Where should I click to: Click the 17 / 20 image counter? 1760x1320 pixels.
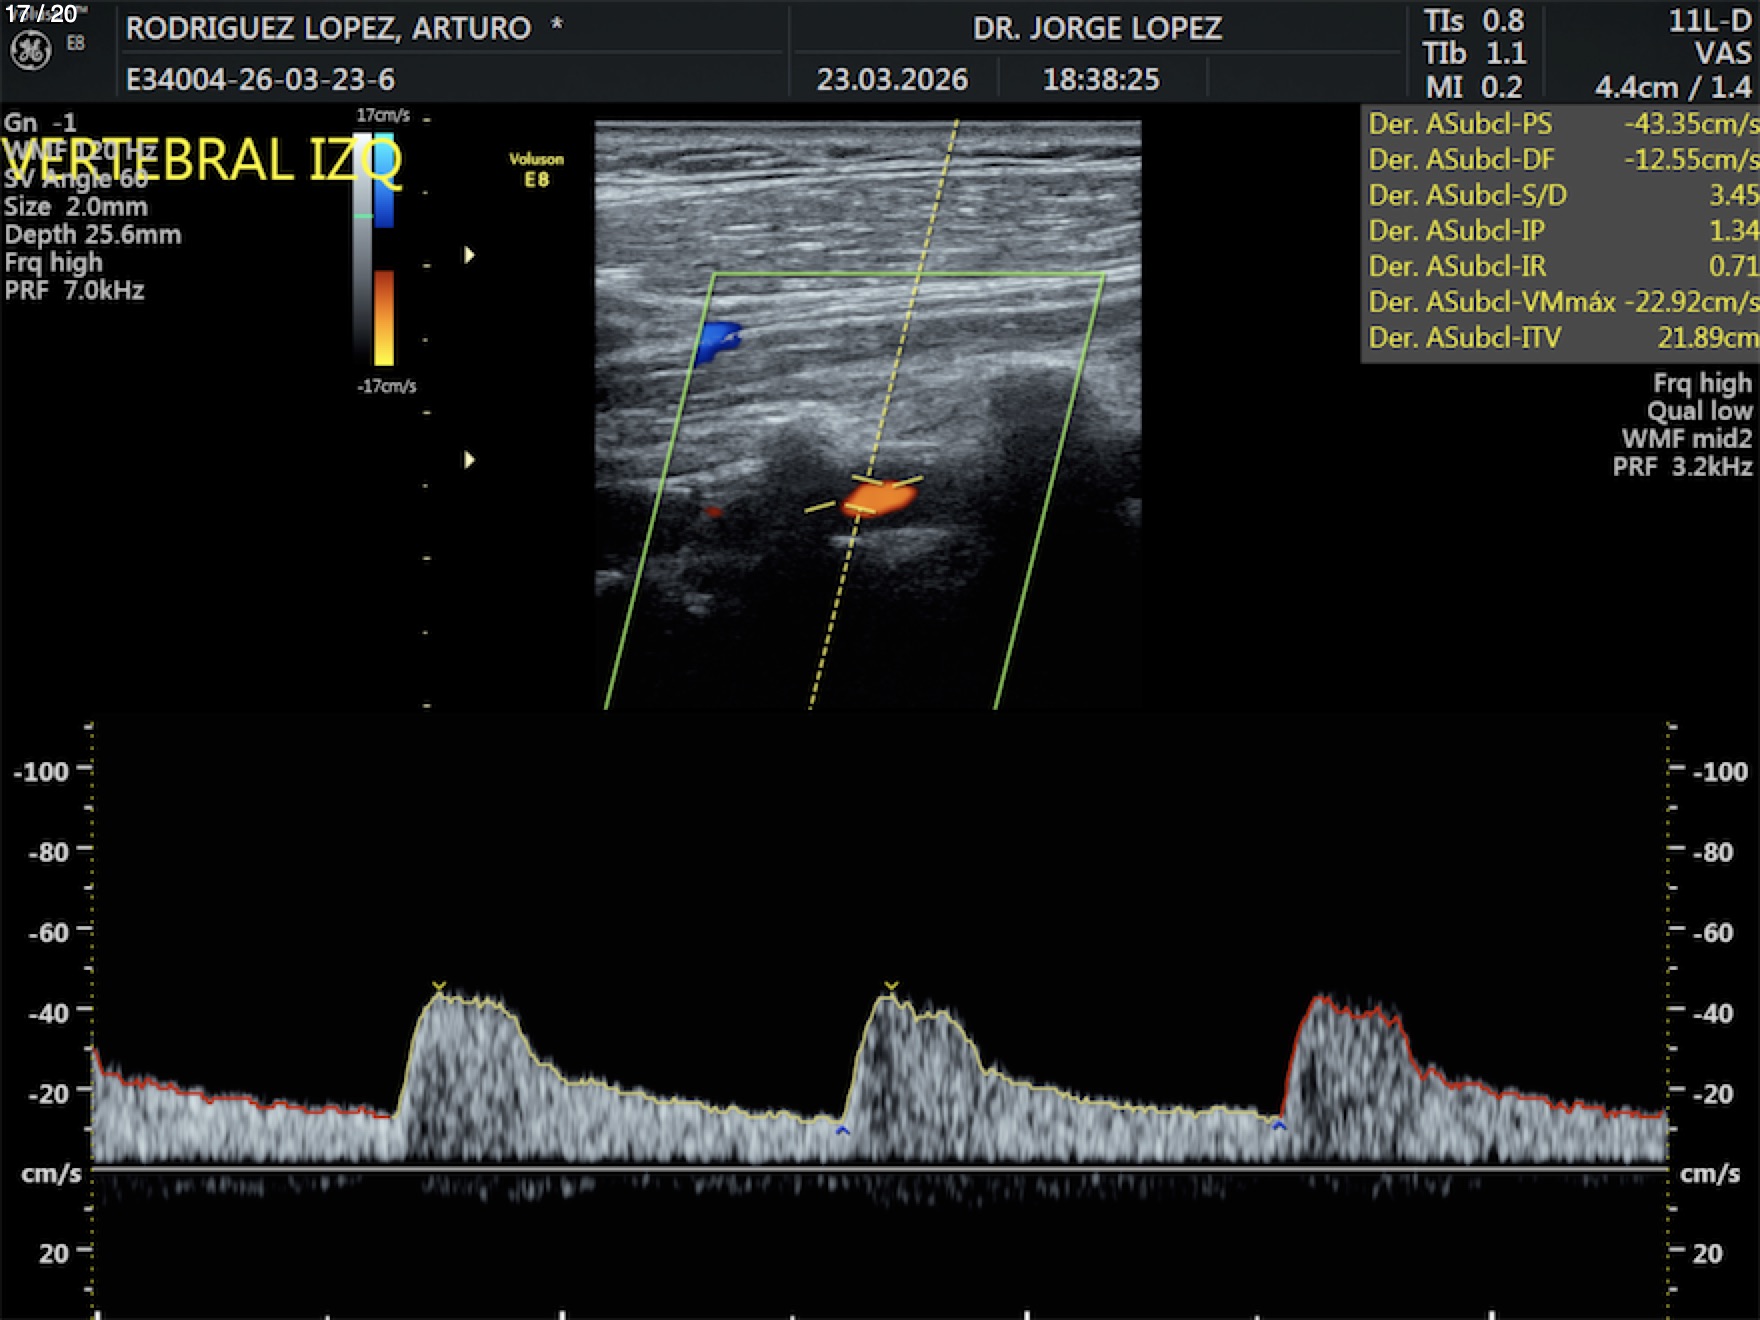click(41, 14)
